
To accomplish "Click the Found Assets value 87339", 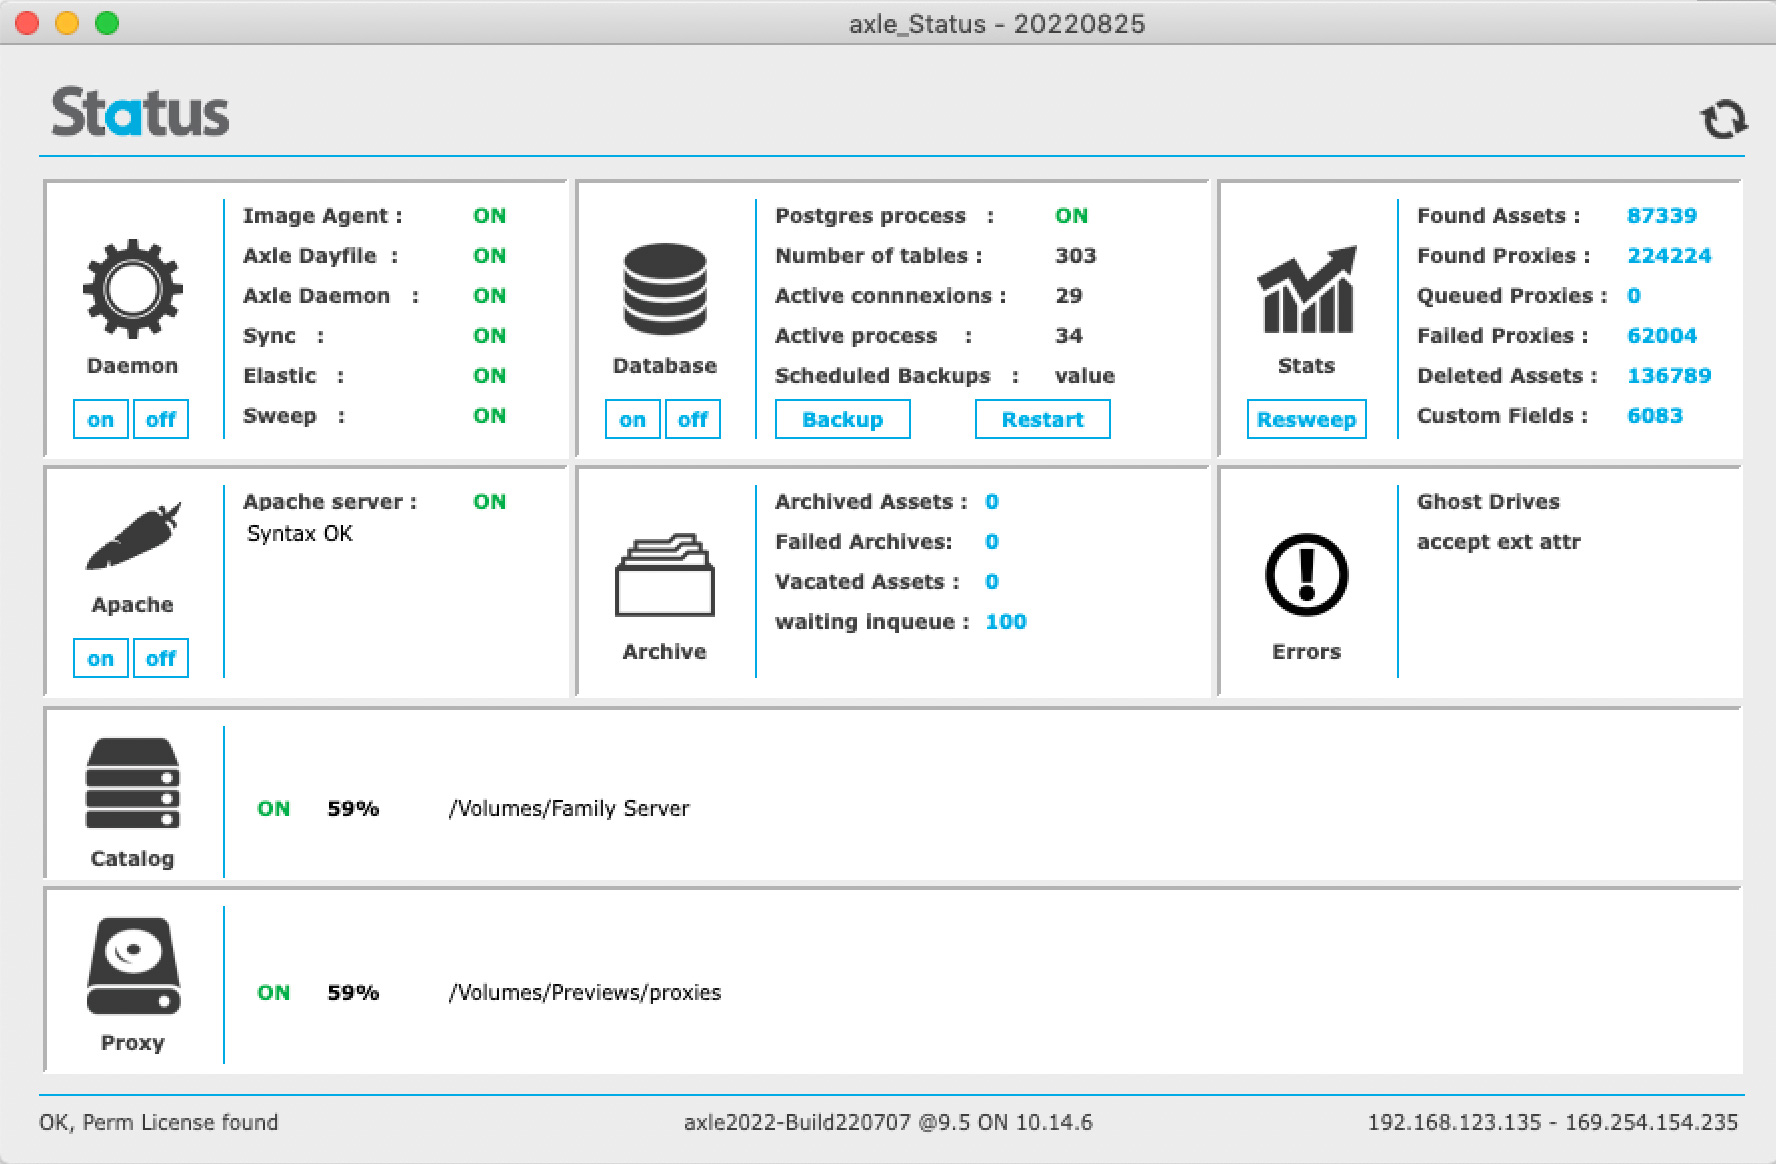I will click(x=1662, y=215).
